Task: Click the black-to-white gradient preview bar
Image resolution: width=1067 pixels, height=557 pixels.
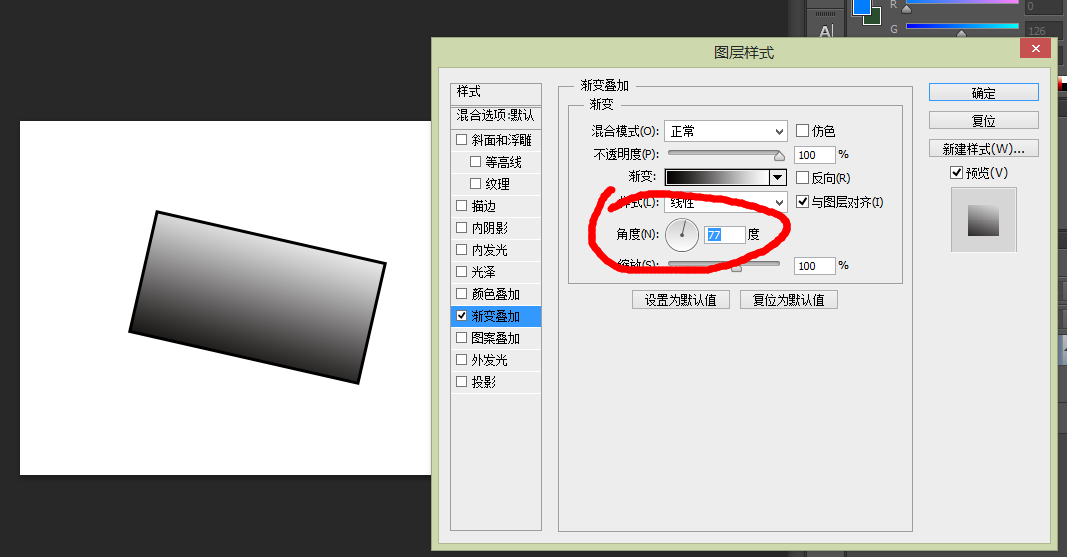Action: (717, 178)
